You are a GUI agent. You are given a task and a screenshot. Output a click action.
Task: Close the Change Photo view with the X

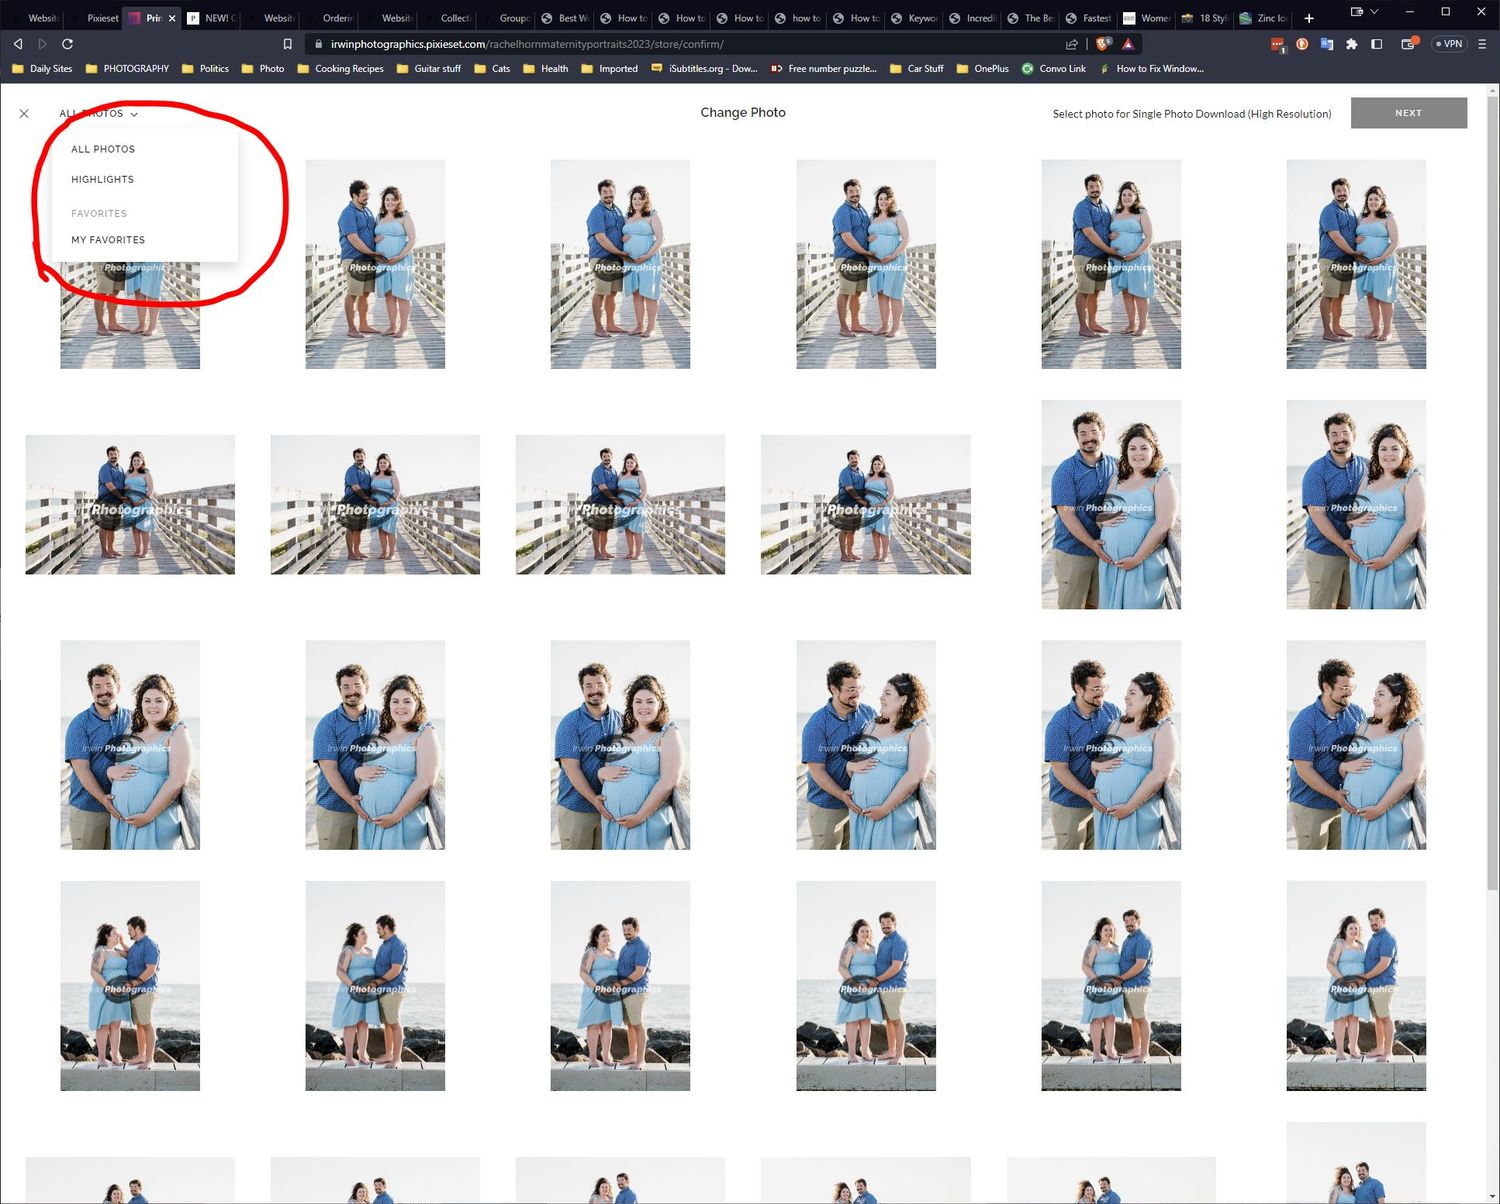[x=24, y=114]
